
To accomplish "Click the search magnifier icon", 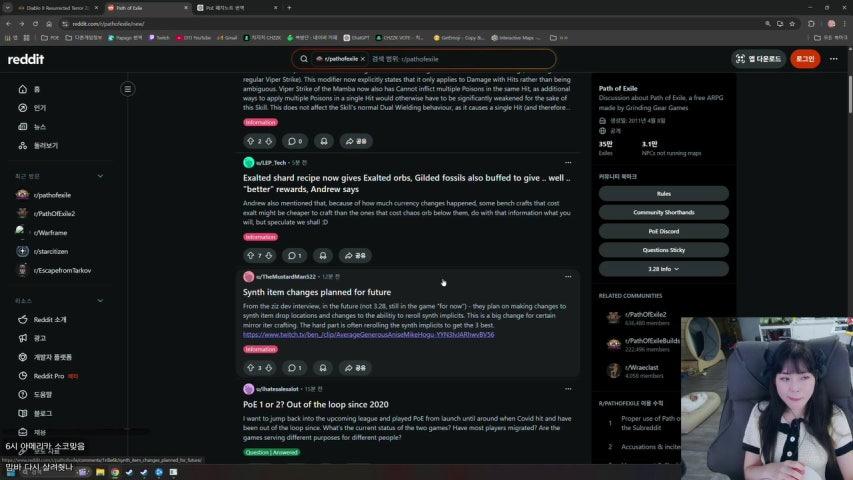I will [304, 59].
